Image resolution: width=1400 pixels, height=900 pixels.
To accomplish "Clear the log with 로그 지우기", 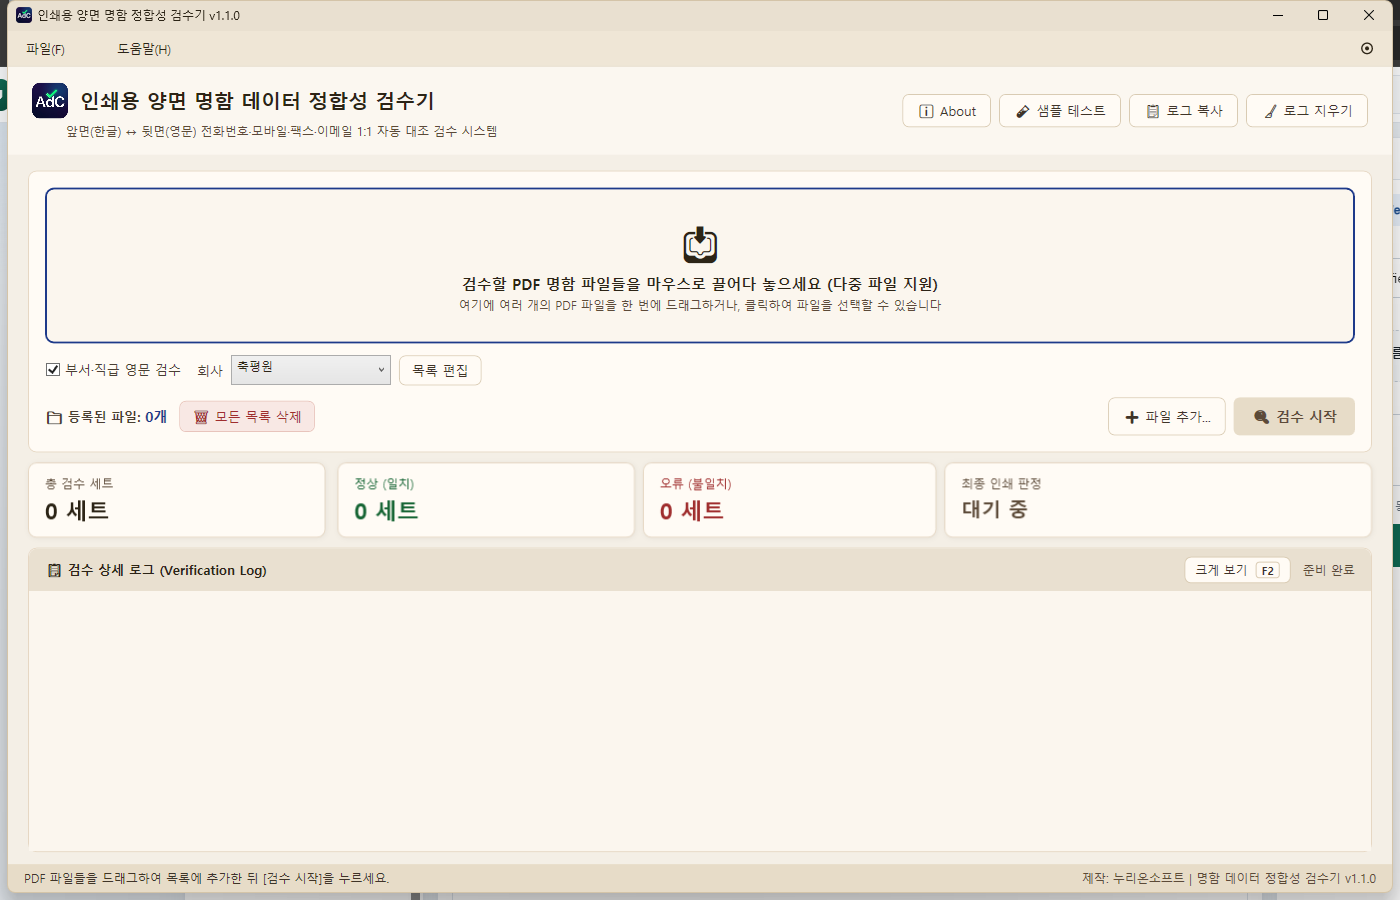I will click(1307, 111).
